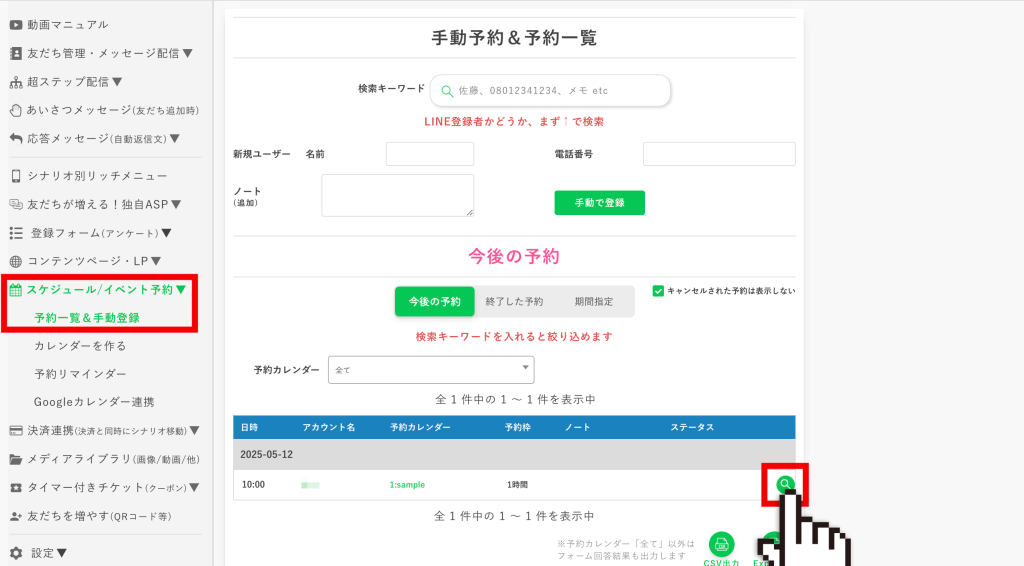Image resolution: width=1024 pixels, height=566 pixels.
Task: Click the schedule calendar icon in sidebar
Action: point(16,290)
